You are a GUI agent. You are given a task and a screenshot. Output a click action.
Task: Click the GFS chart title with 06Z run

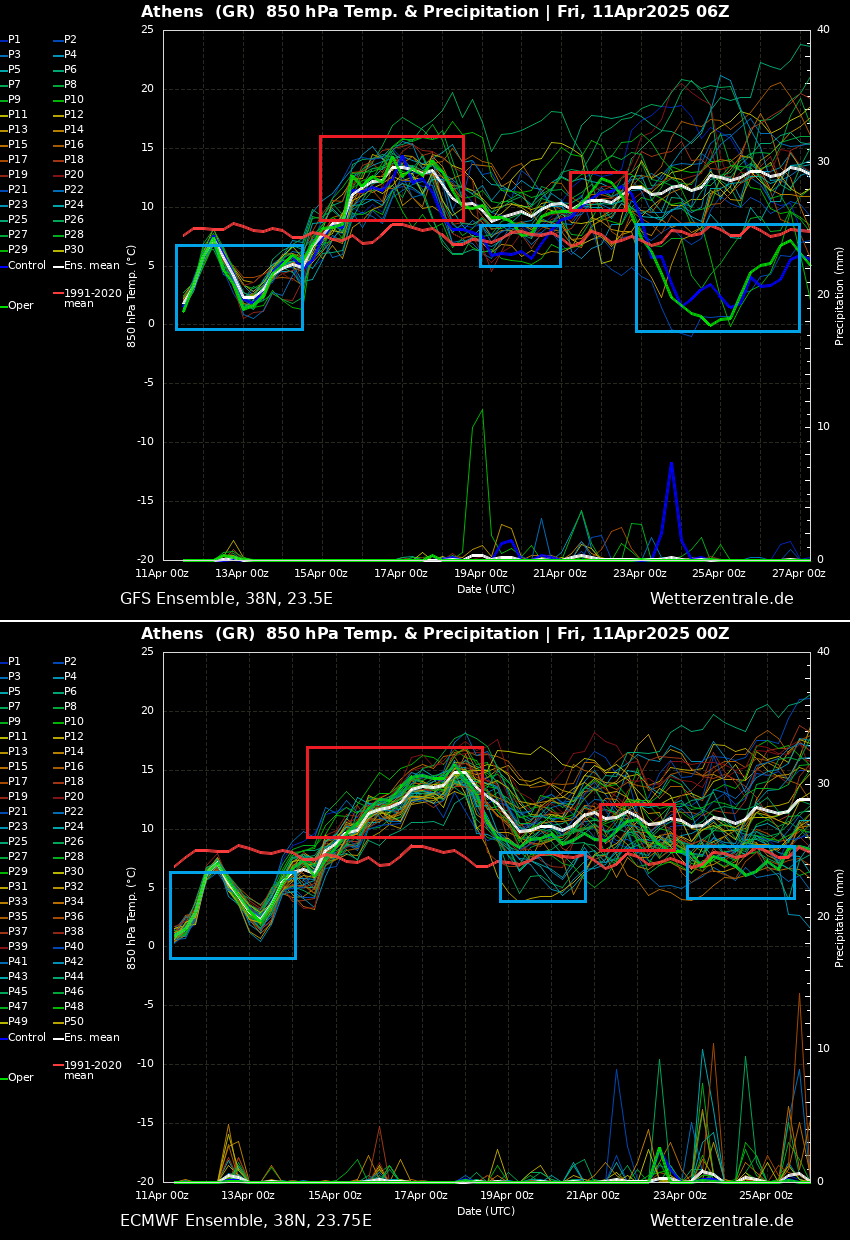[x=435, y=12]
